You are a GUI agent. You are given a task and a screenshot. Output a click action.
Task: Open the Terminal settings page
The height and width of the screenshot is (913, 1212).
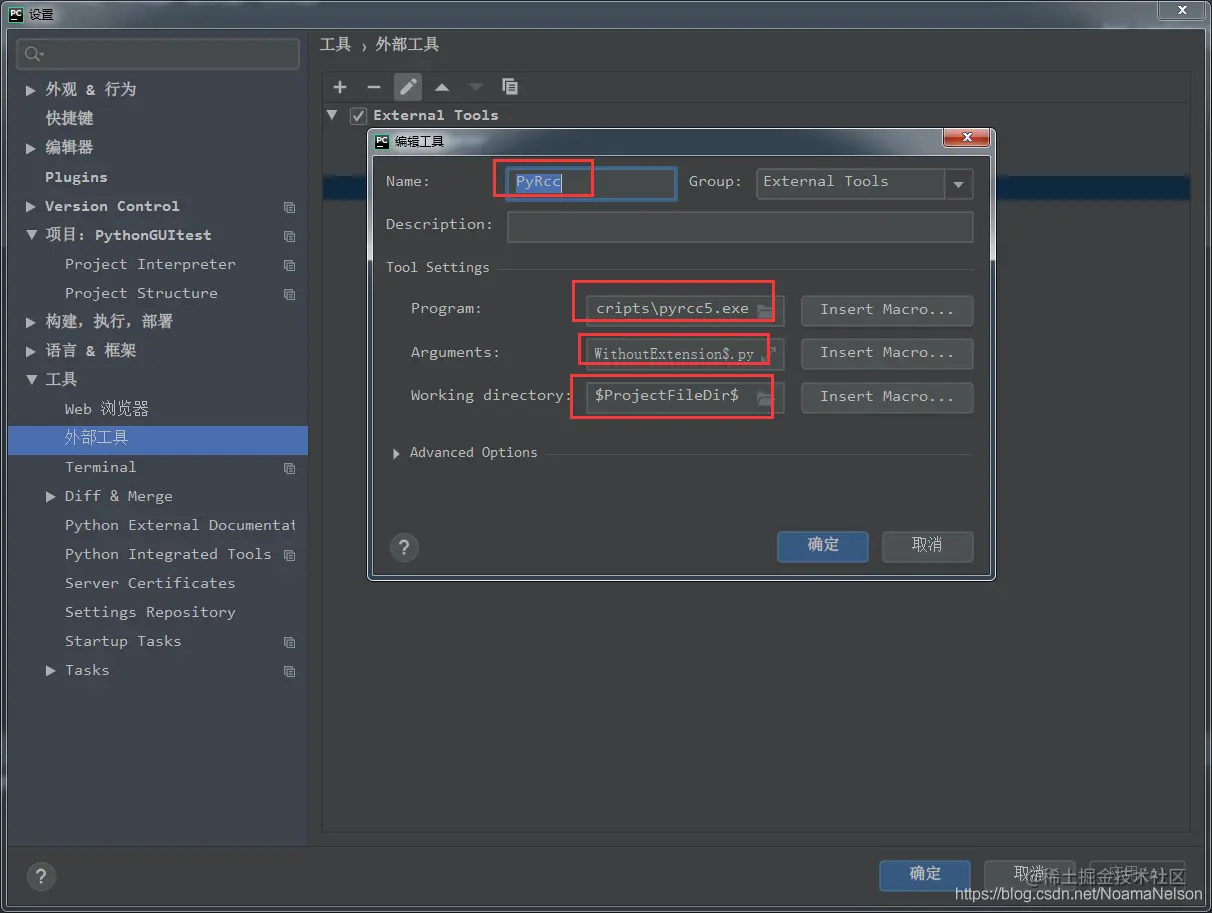(x=100, y=467)
